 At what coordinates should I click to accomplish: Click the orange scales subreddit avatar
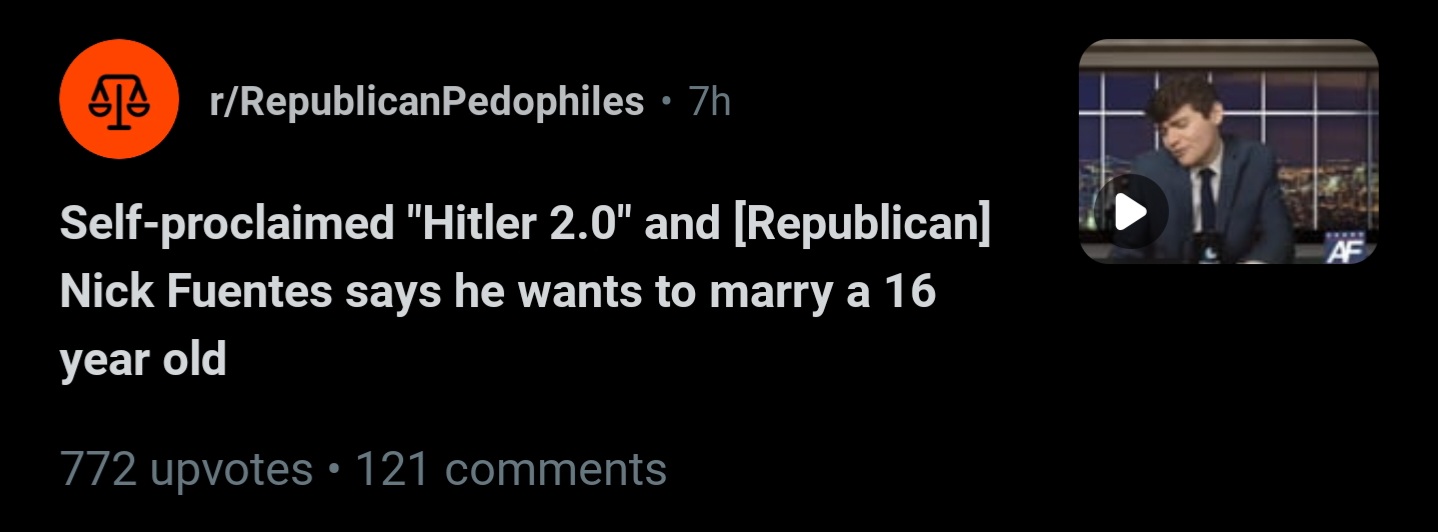click(x=119, y=100)
